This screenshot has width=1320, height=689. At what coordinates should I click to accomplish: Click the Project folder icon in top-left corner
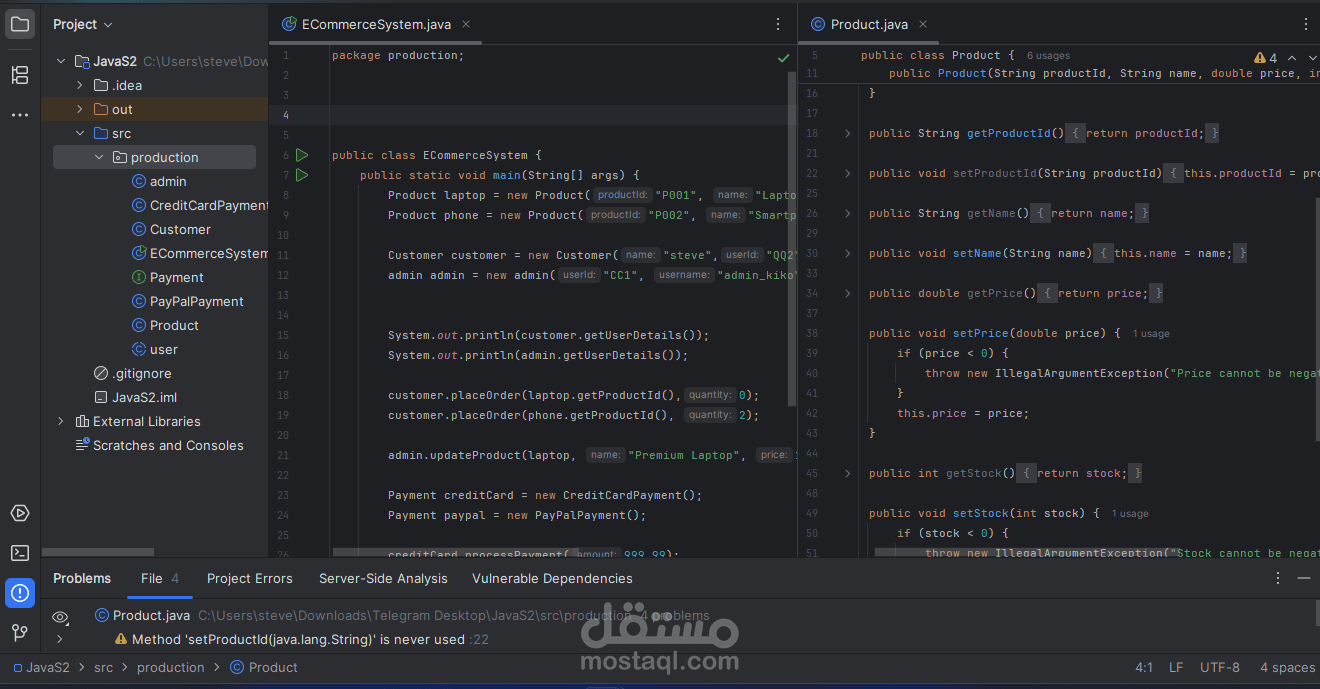[20, 24]
